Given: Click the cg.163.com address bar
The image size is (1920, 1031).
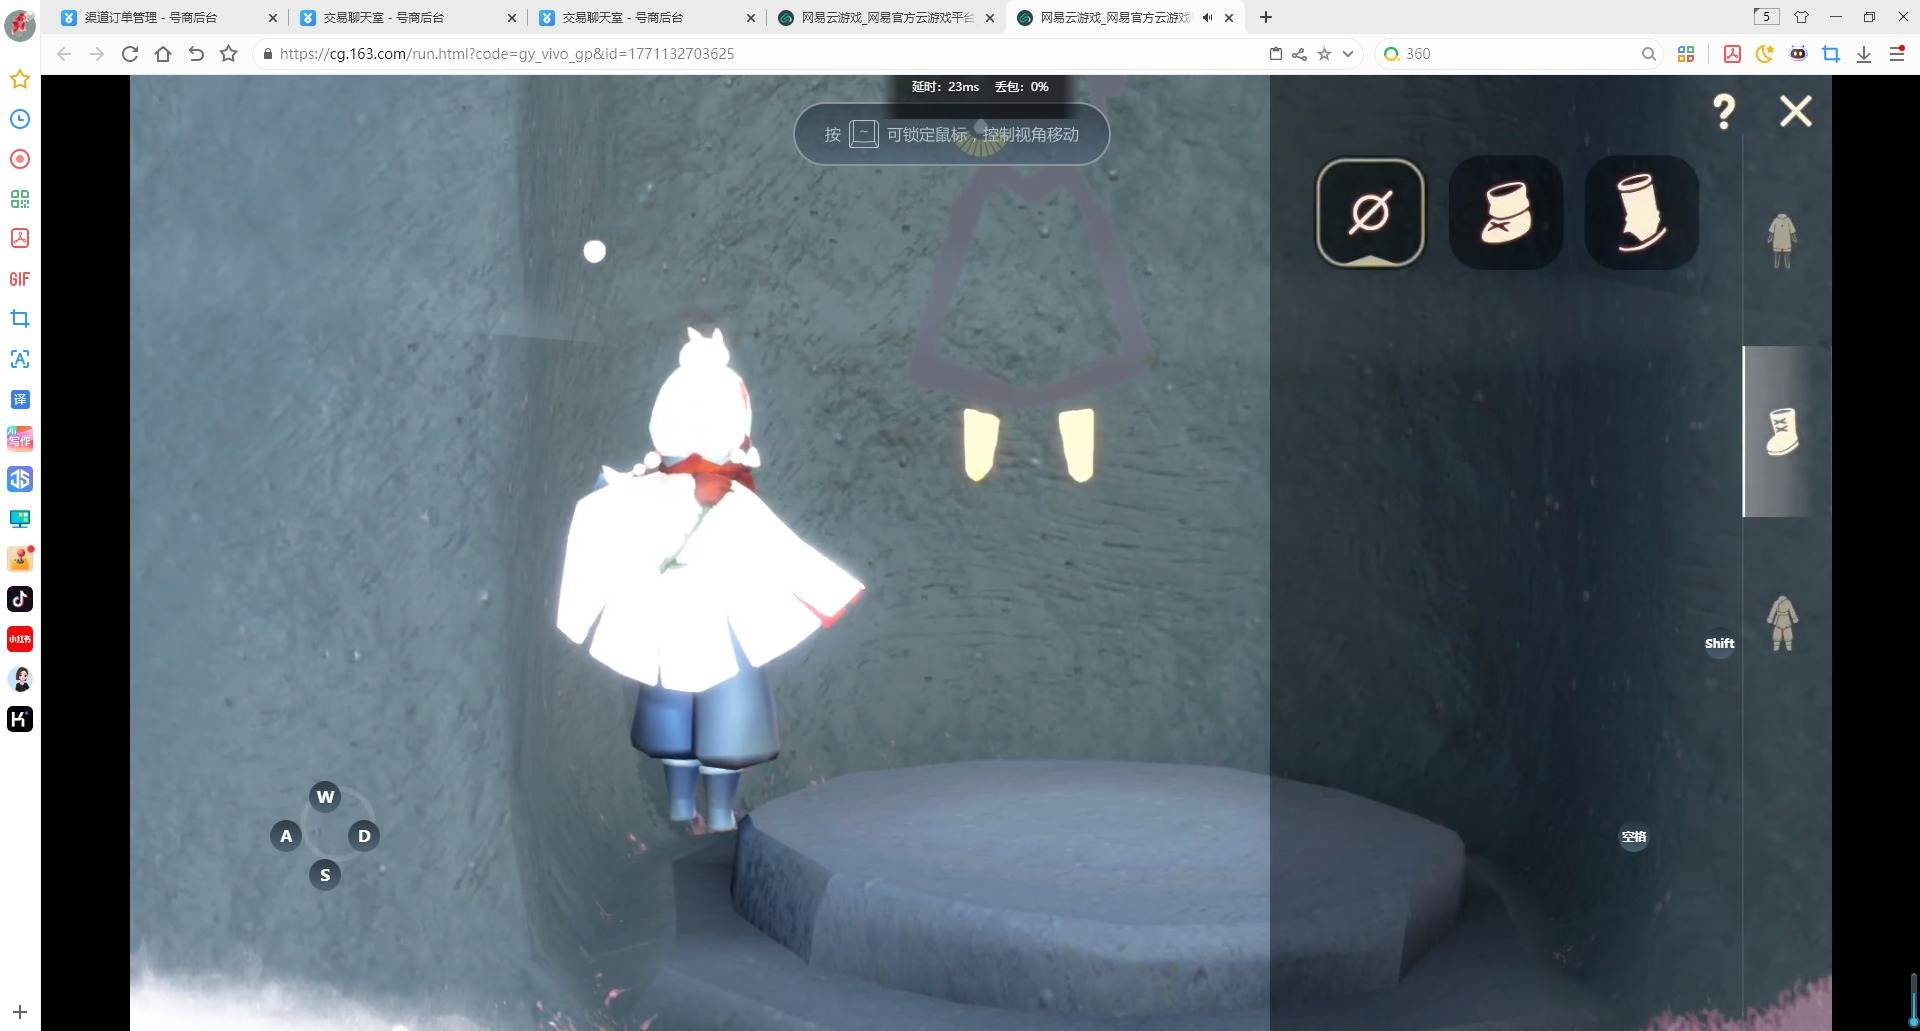Looking at the screenshot, I should click(760, 54).
